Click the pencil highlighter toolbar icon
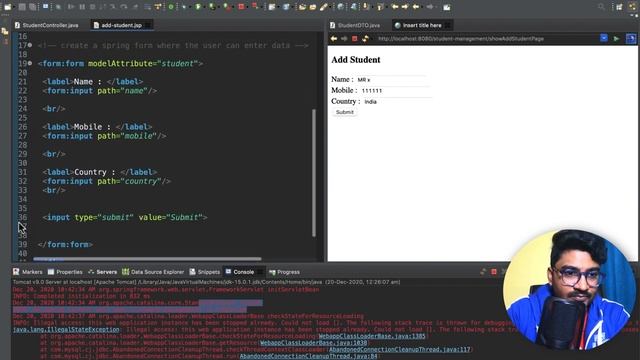 point(324,7)
